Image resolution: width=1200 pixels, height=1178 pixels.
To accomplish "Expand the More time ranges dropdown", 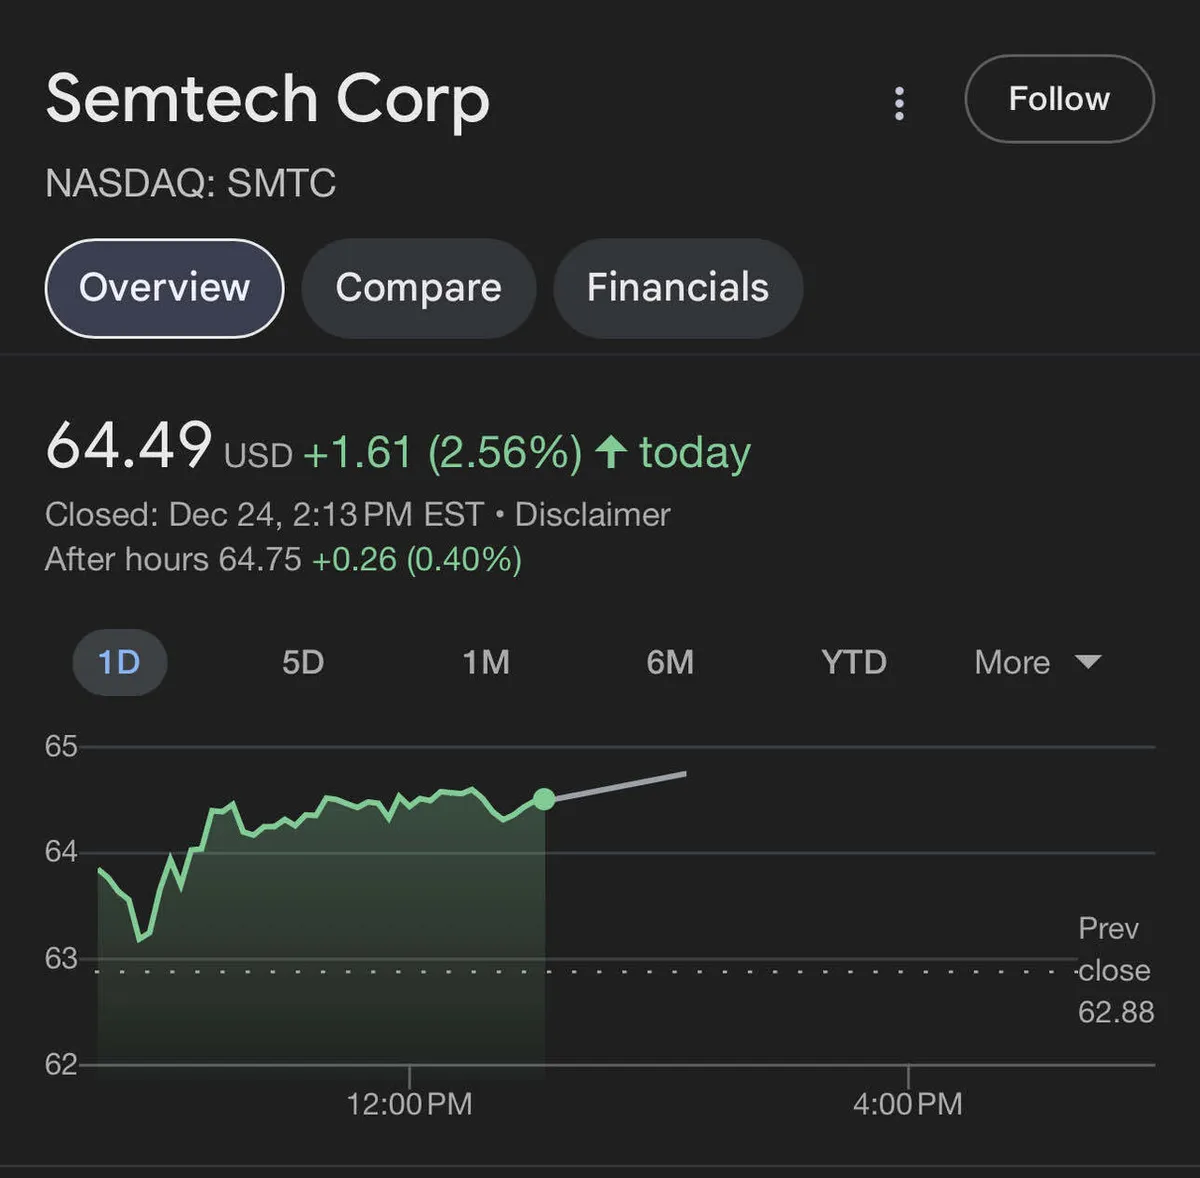I will 1013,662.
